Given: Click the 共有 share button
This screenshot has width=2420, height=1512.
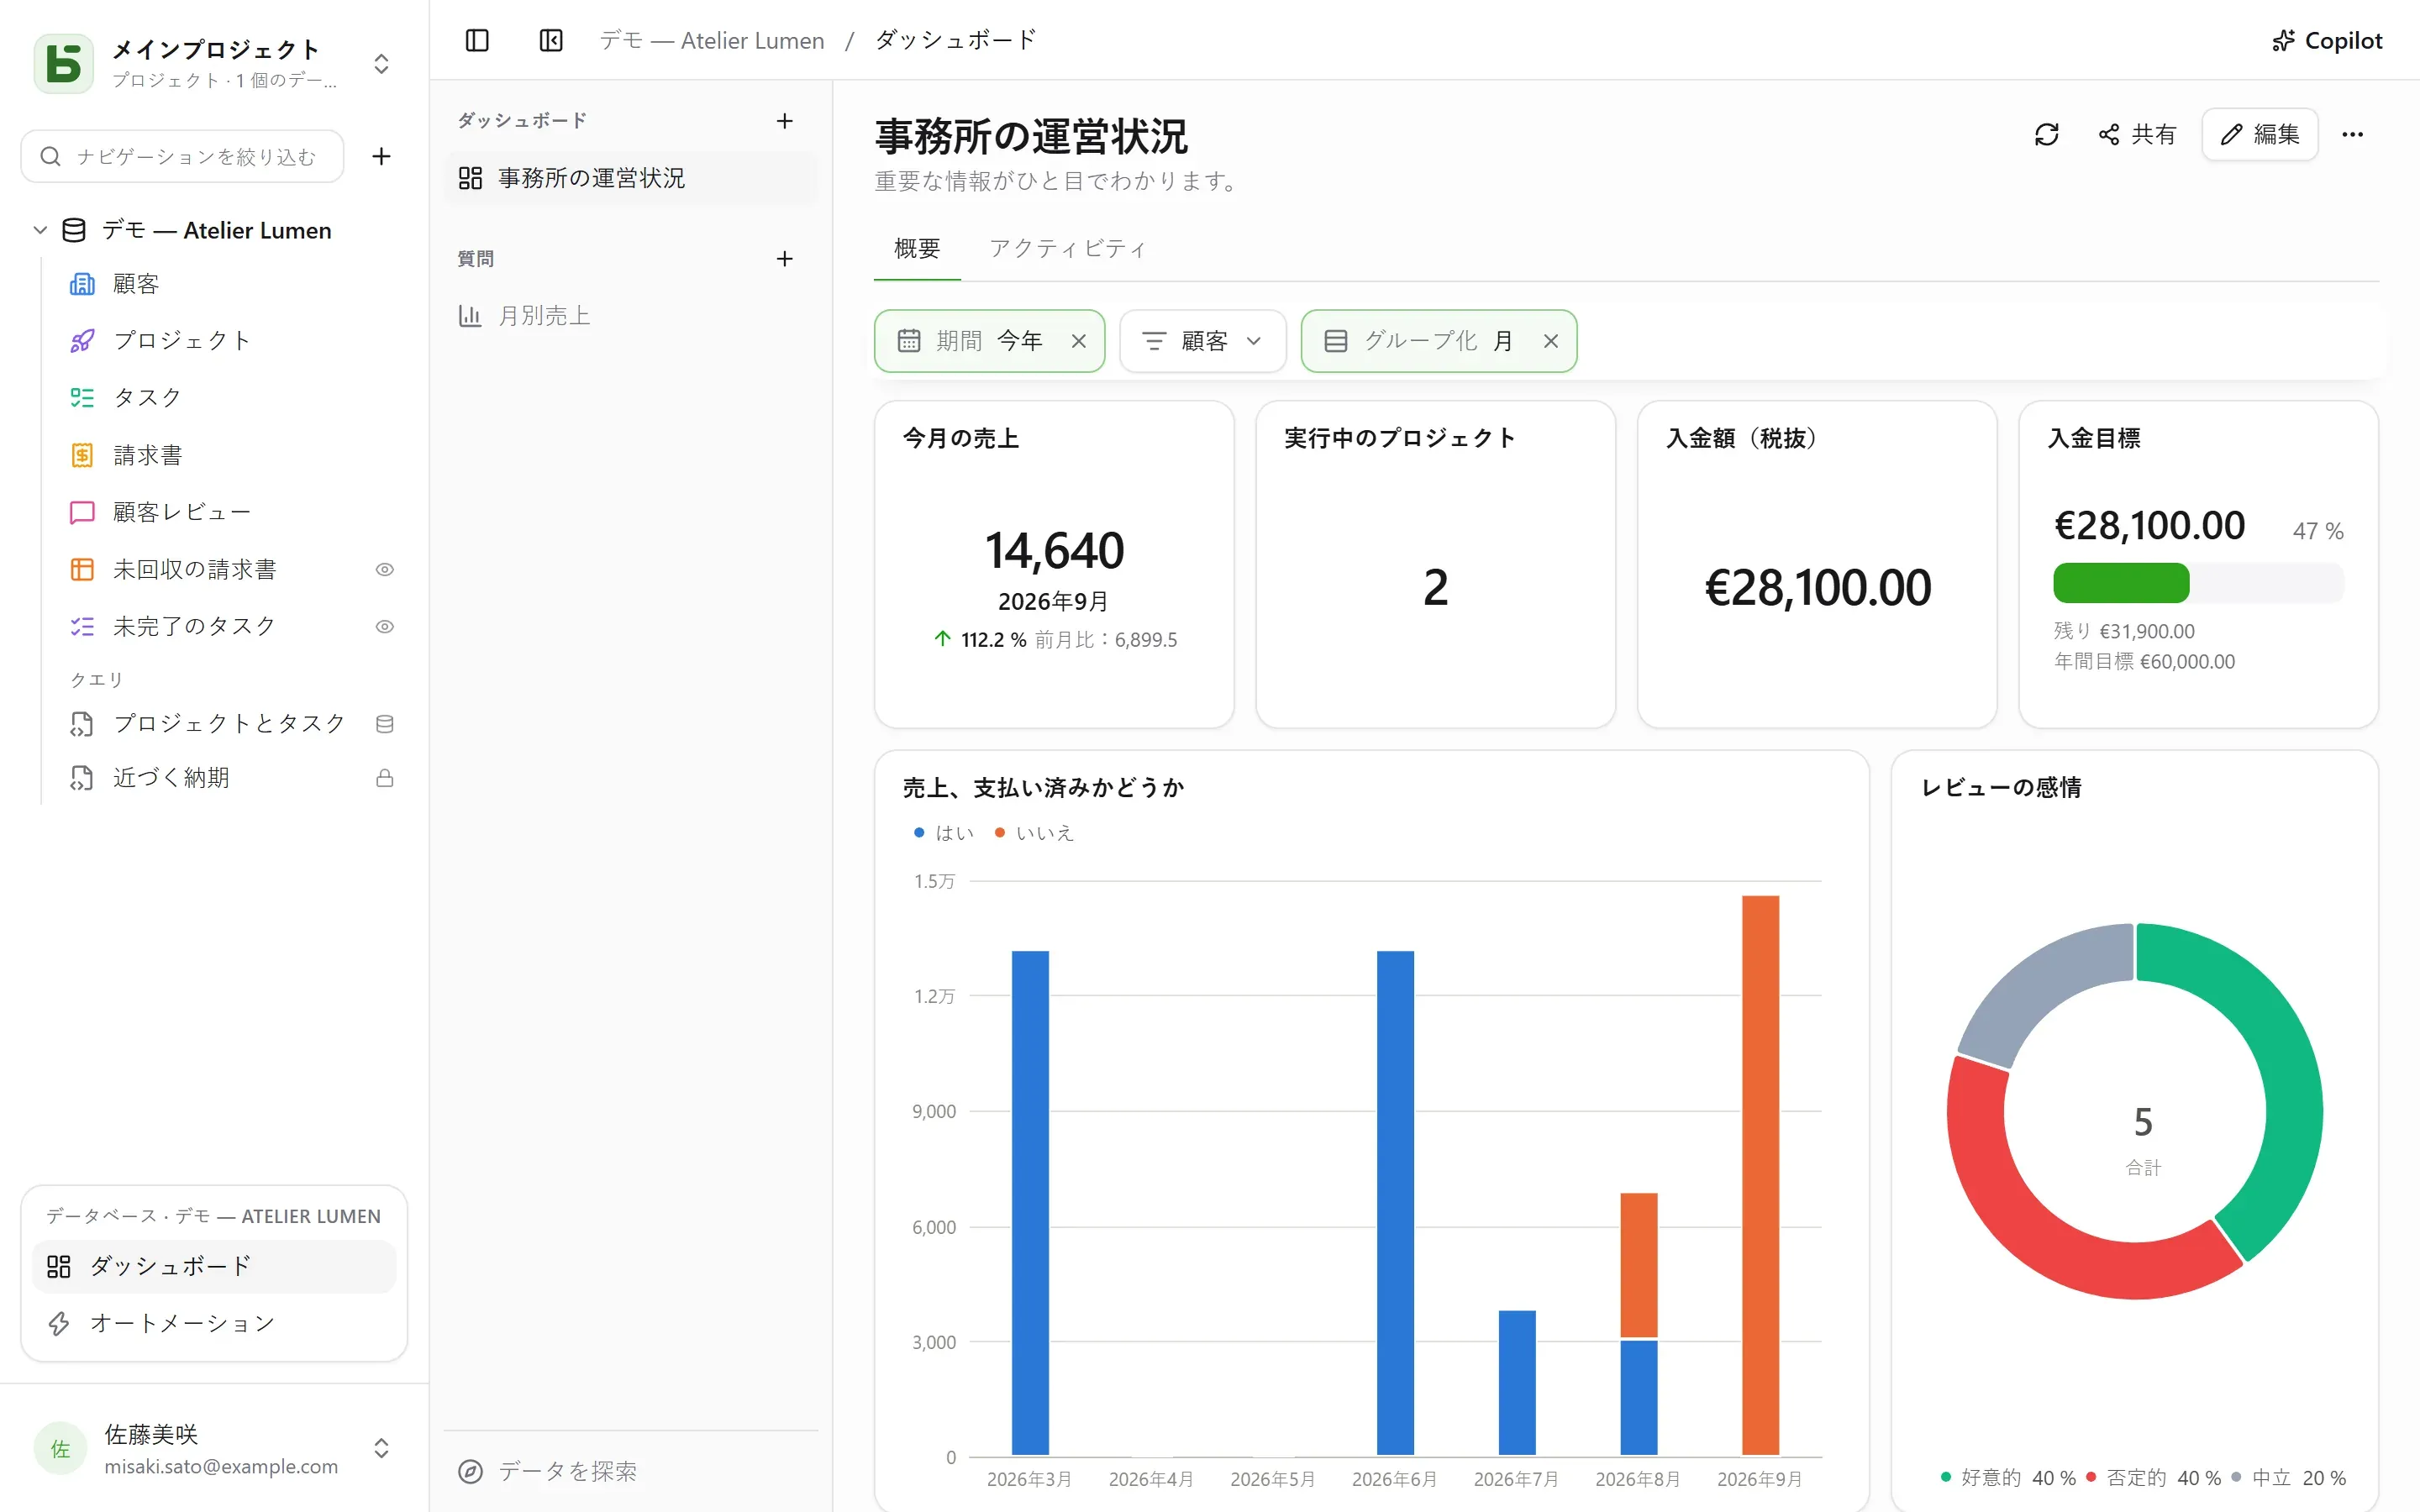Looking at the screenshot, I should 2137,134.
